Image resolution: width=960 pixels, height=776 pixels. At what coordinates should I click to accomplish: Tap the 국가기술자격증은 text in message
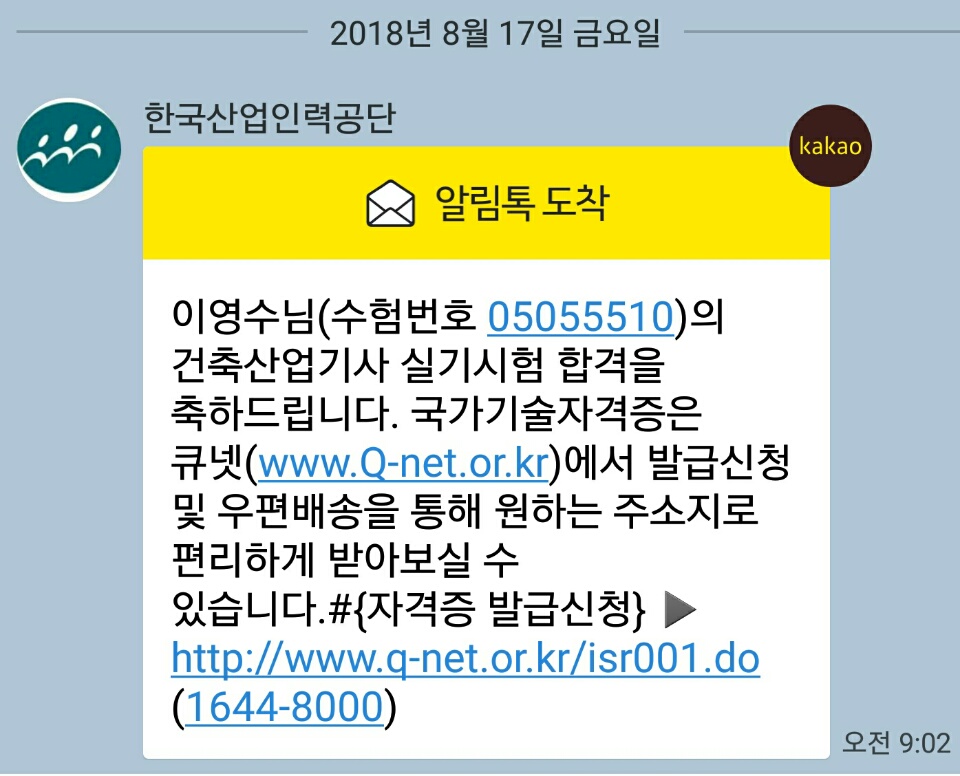click(556, 414)
